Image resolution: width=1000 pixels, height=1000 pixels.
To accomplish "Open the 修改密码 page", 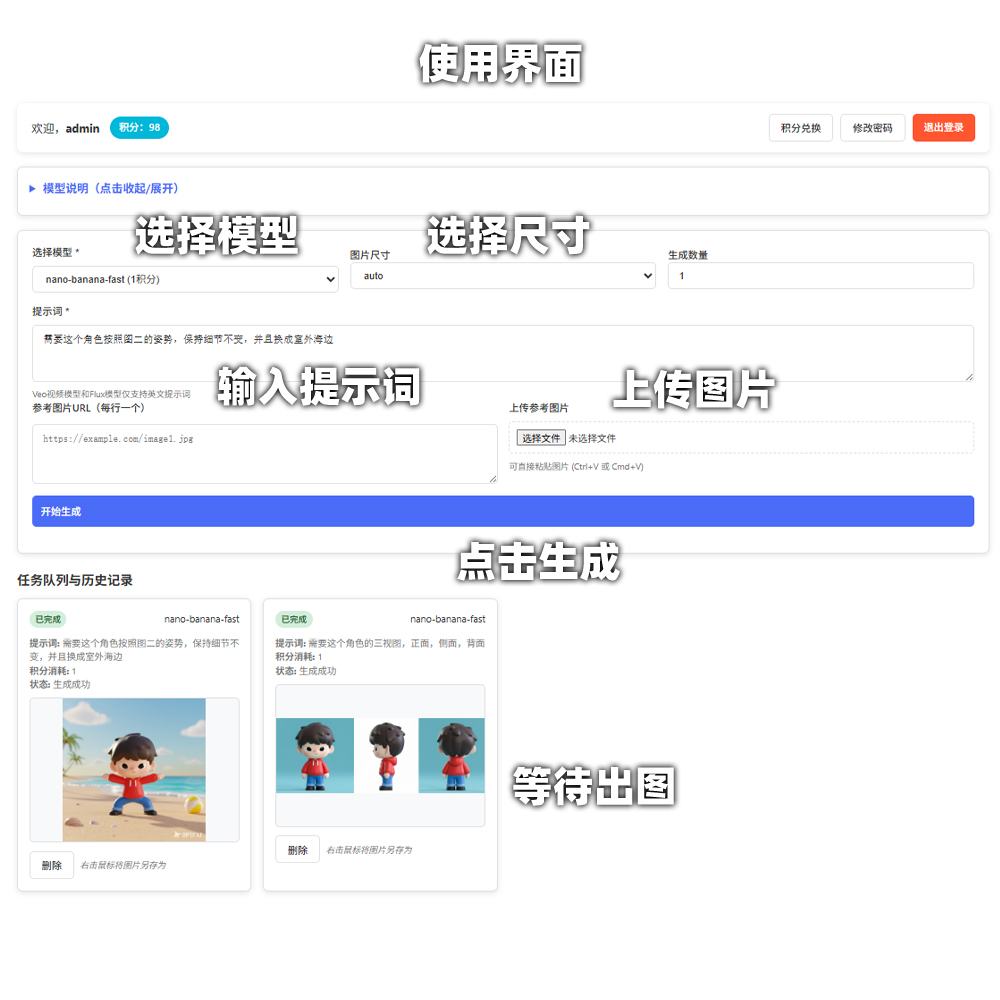I will 872,128.
